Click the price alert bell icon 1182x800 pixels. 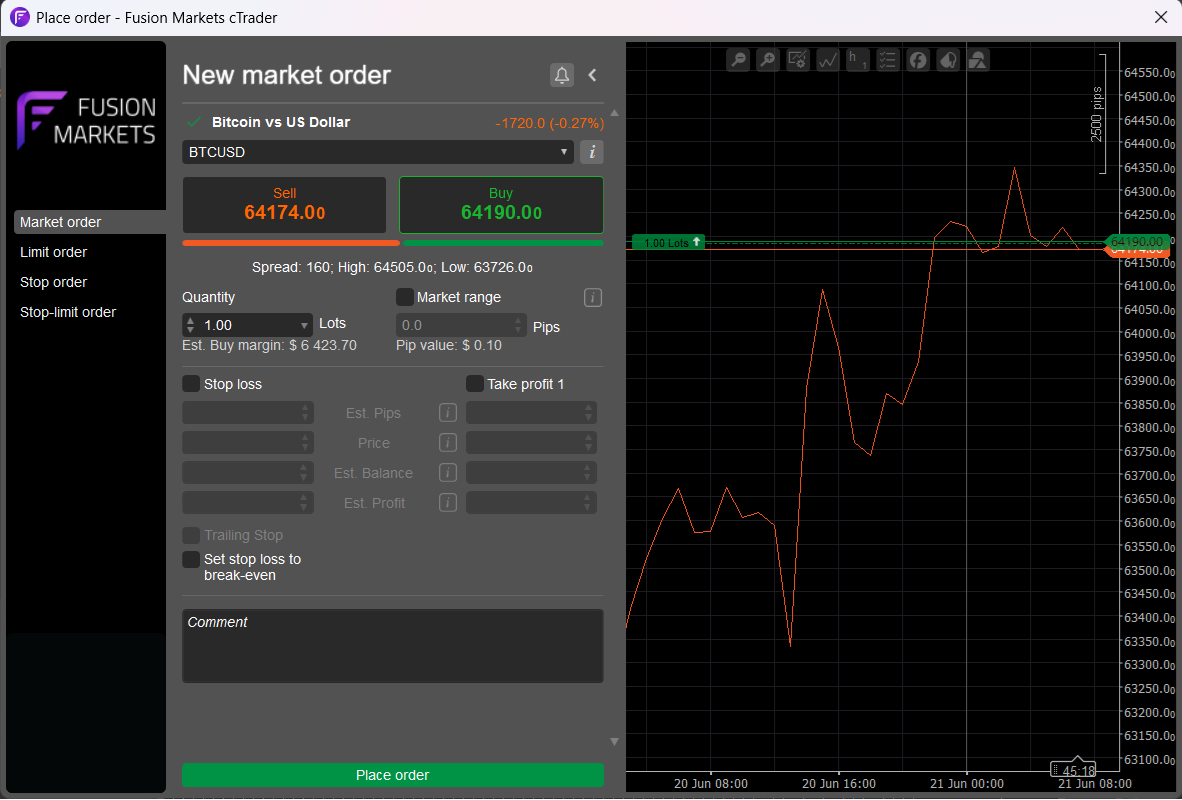(x=562, y=75)
